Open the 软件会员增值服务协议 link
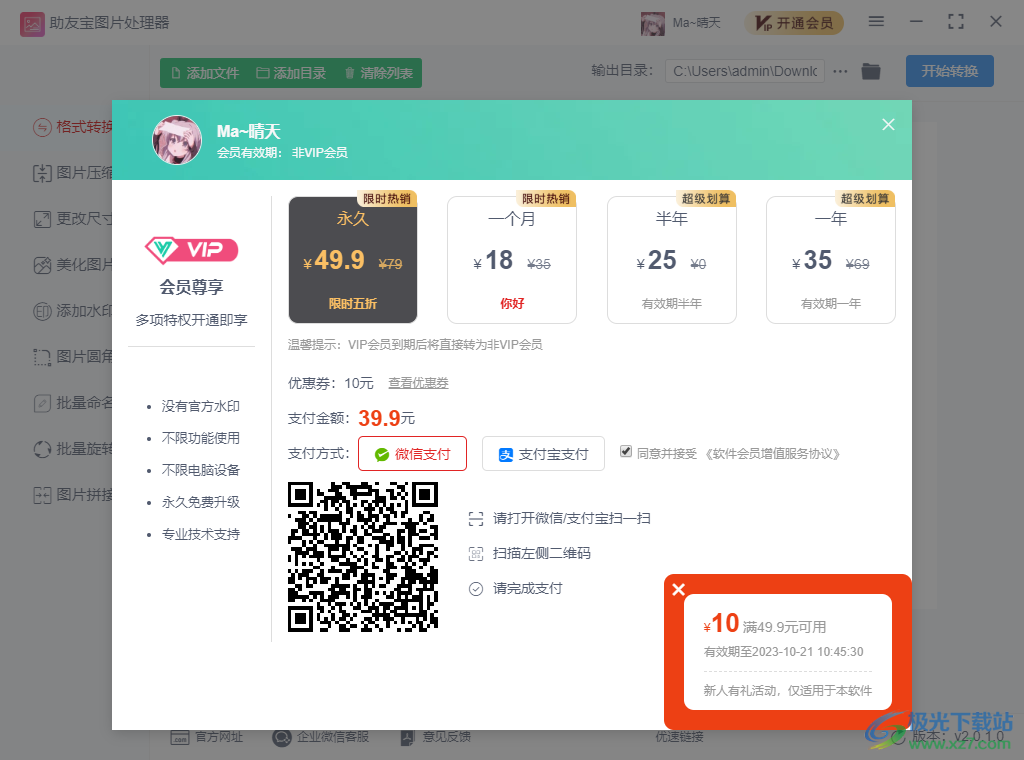 click(x=771, y=454)
